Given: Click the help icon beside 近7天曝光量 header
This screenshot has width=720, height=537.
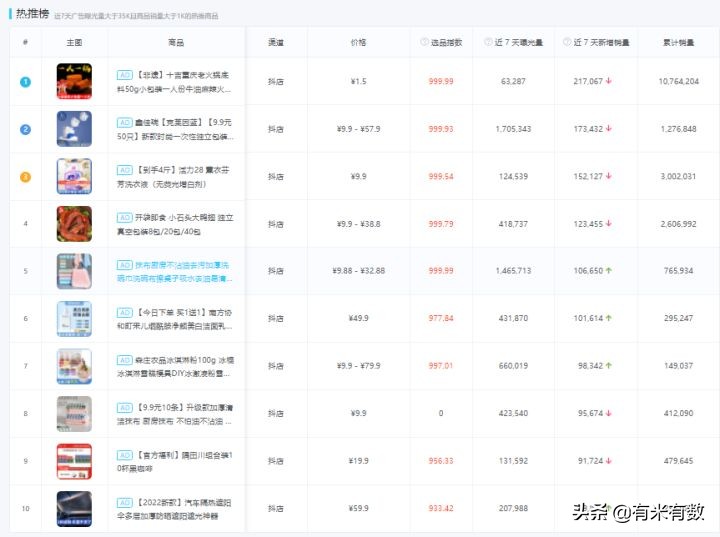Looking at the screenshot, I should point(488,42).
